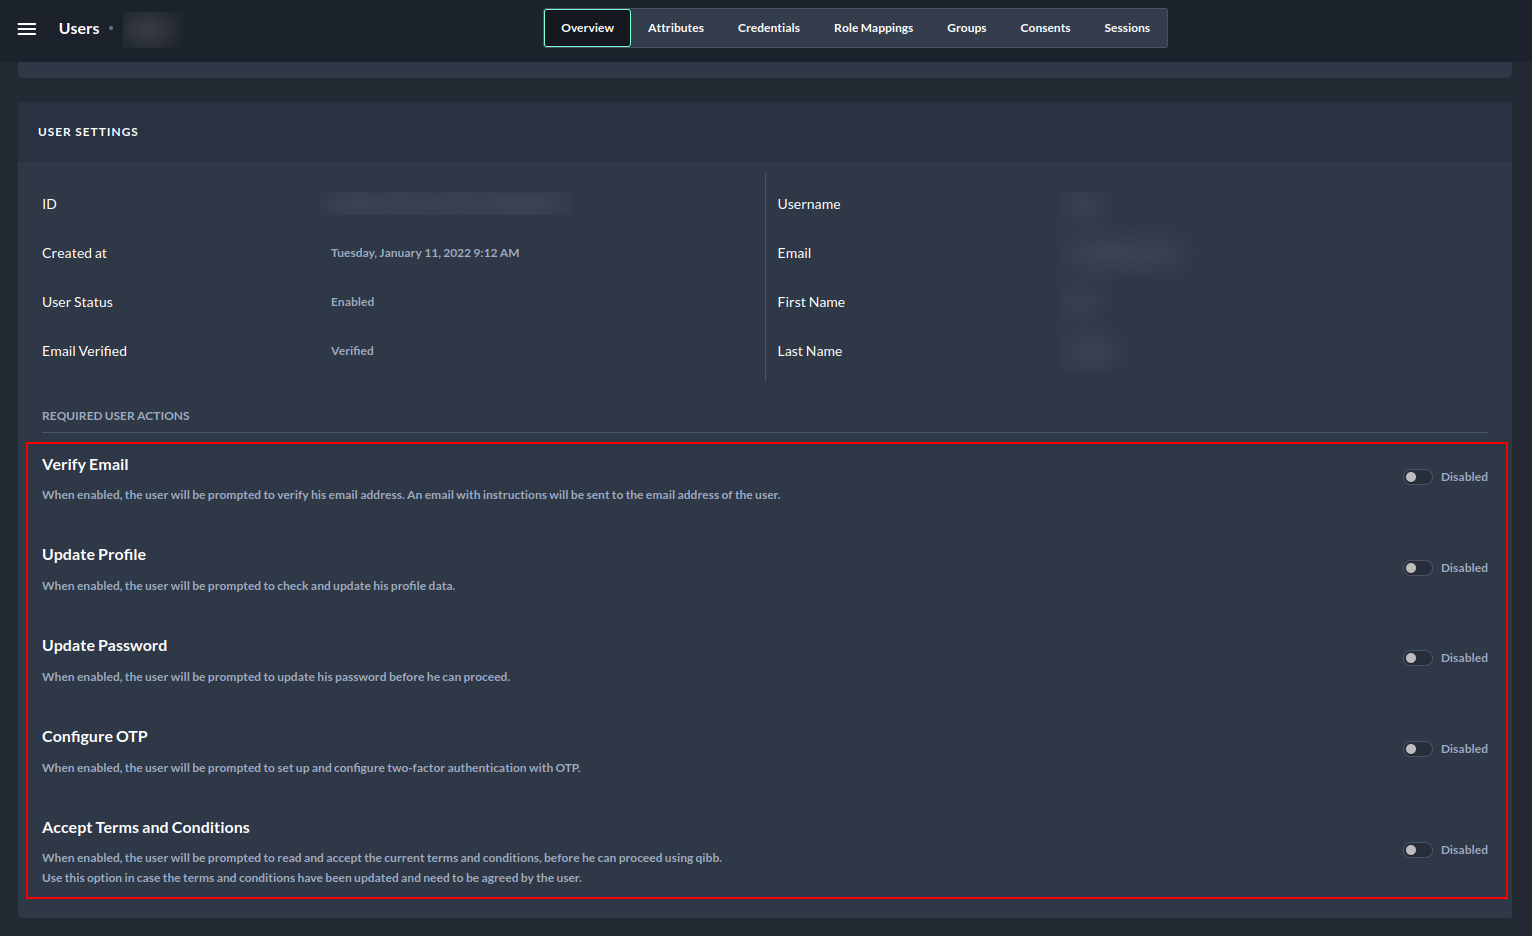Go to the Role Mappings tab
The width and height of the screenshot is (1532, 936).
873,28
